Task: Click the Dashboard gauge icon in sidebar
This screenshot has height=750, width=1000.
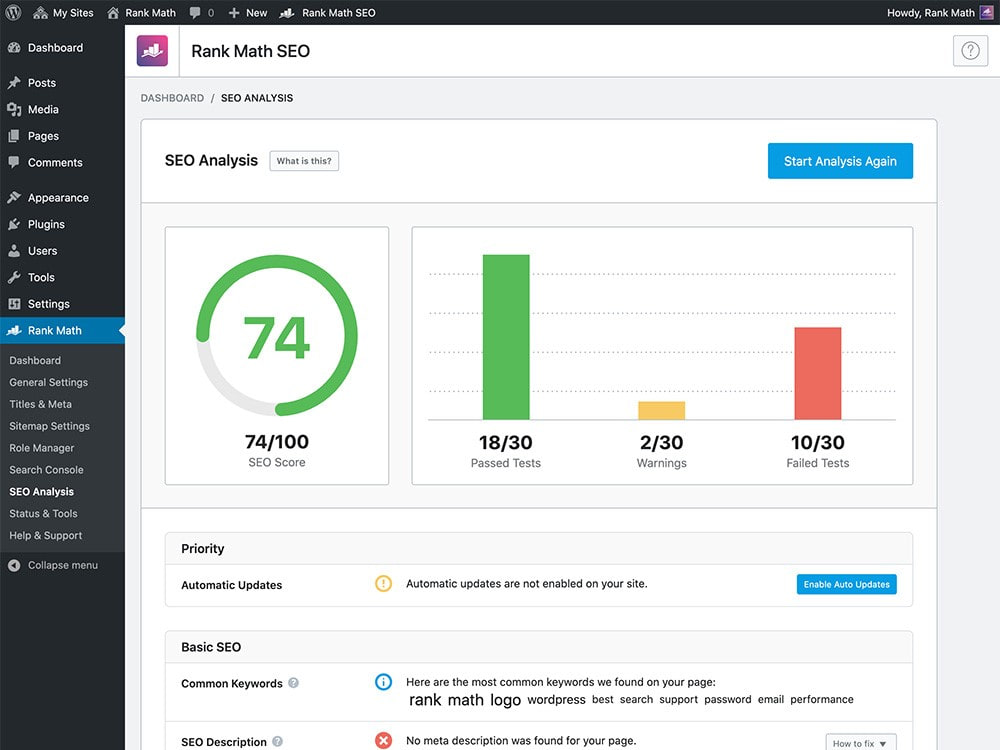Action: coord(14,48)
